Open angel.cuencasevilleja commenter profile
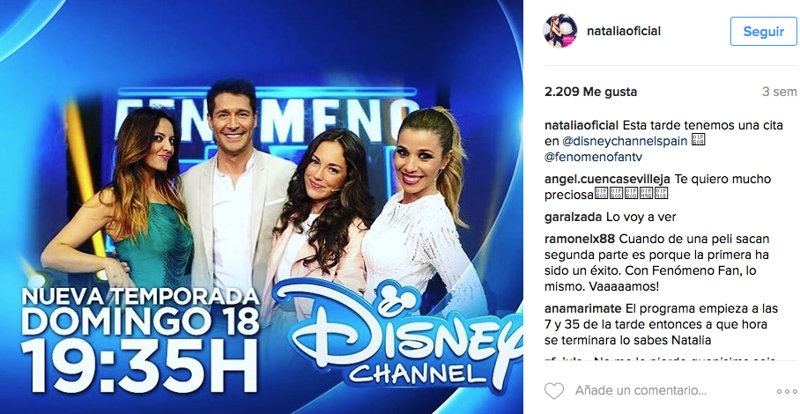Viewport: 800px width, 414px height. (x=607, y=179)
